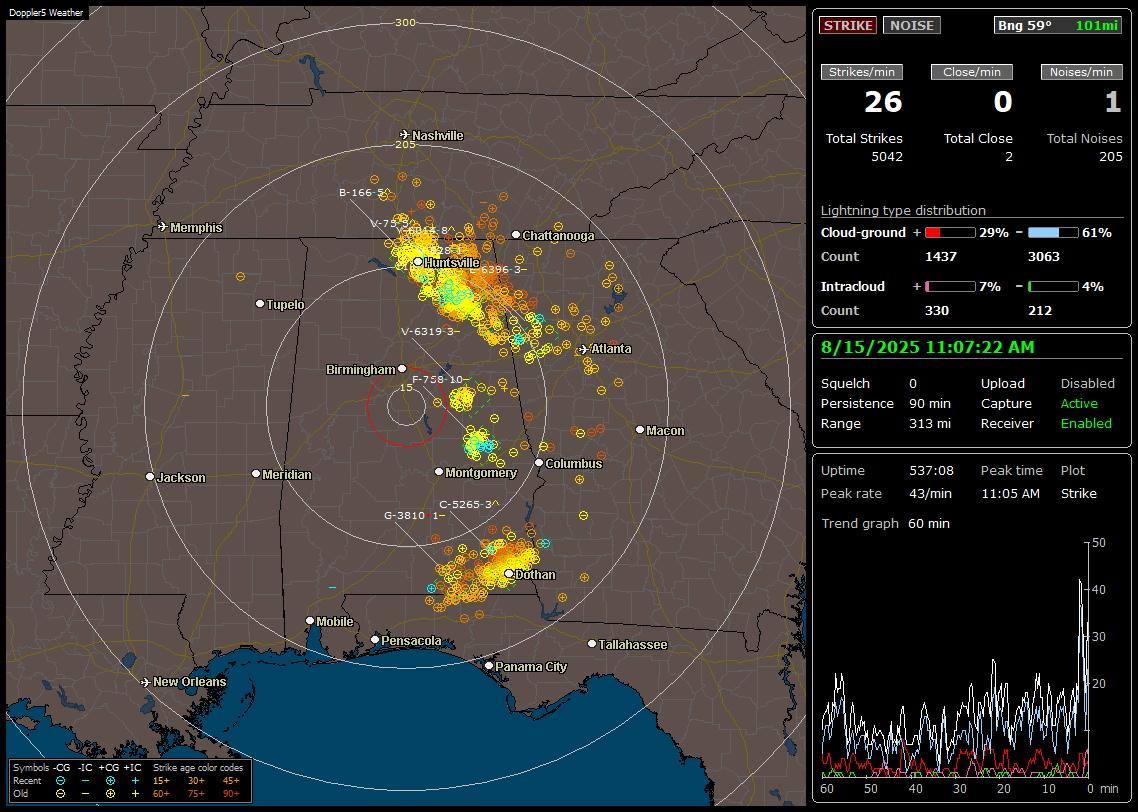The width and height of the screenshot is (1138, 812).
Task: Click the Noises/min header button
Action: pos(1081,72)
